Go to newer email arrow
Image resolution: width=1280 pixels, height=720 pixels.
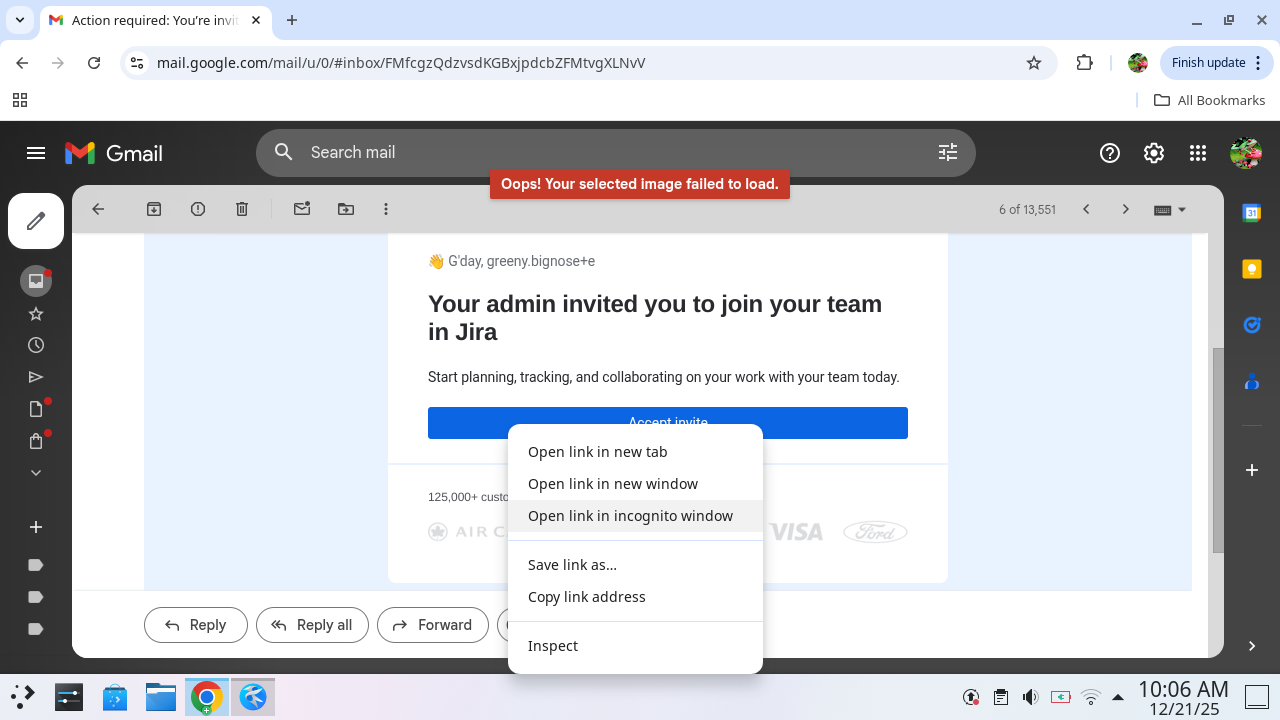point(1086,209)
